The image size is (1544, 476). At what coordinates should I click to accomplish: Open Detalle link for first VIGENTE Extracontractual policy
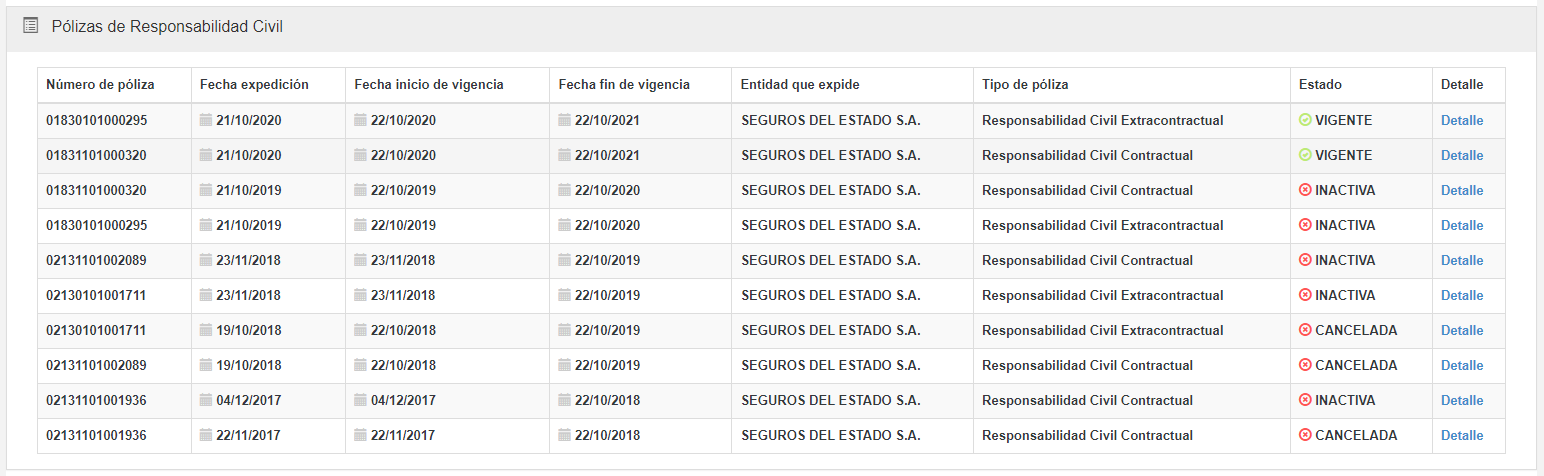click(x=1461, y=121)
